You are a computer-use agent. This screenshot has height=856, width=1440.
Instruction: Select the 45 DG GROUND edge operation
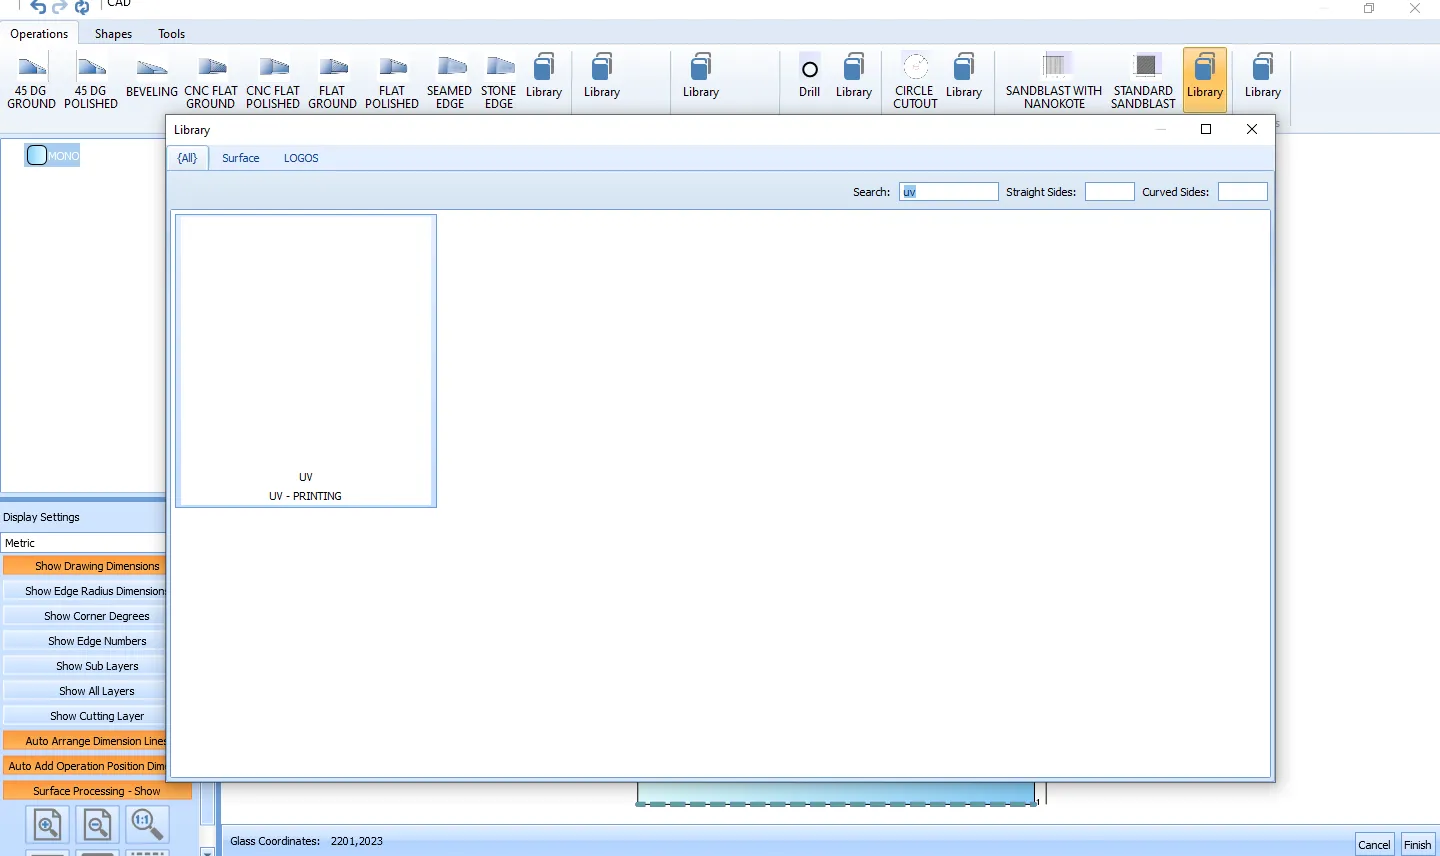click(32, 82)
